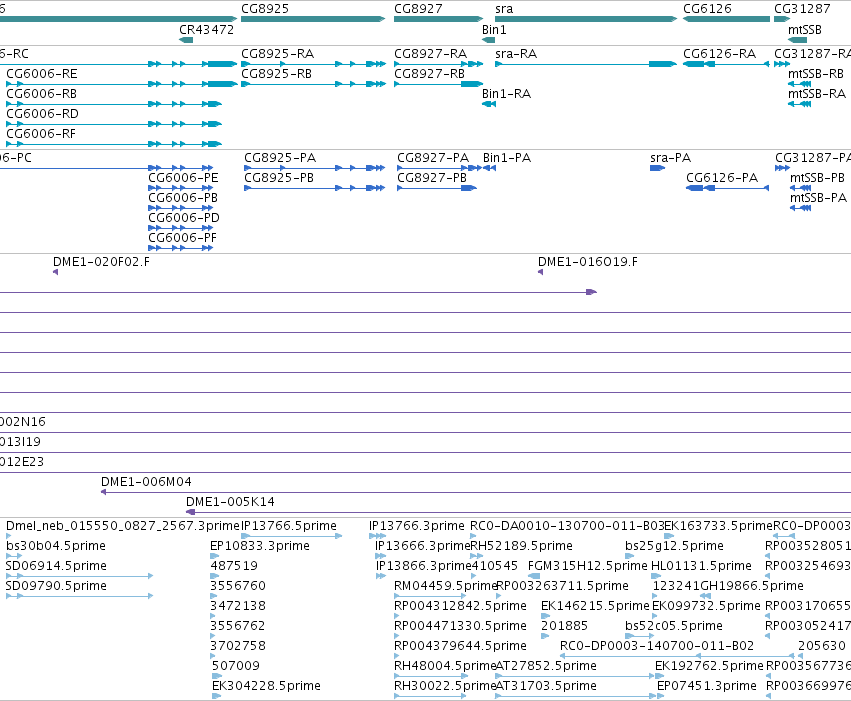Open the CG6006-PB protein label
851x701 pixels.
coord(183,198)
